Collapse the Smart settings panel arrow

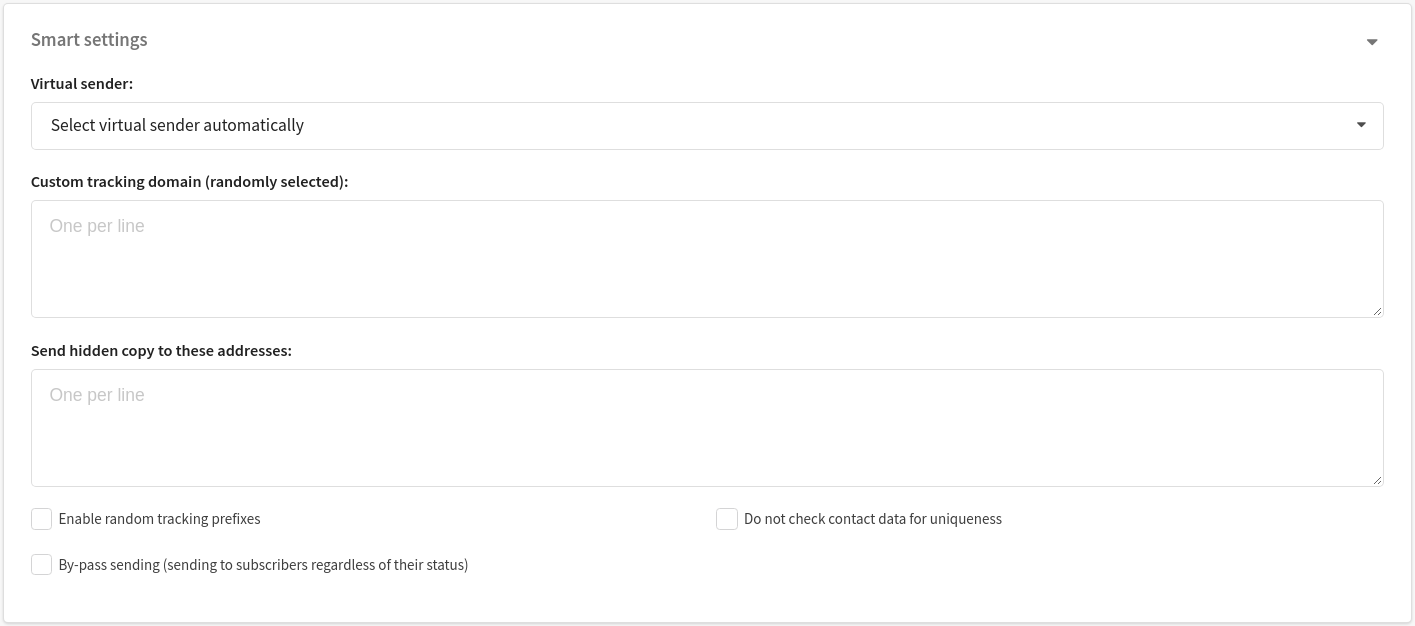point(1372,42)
